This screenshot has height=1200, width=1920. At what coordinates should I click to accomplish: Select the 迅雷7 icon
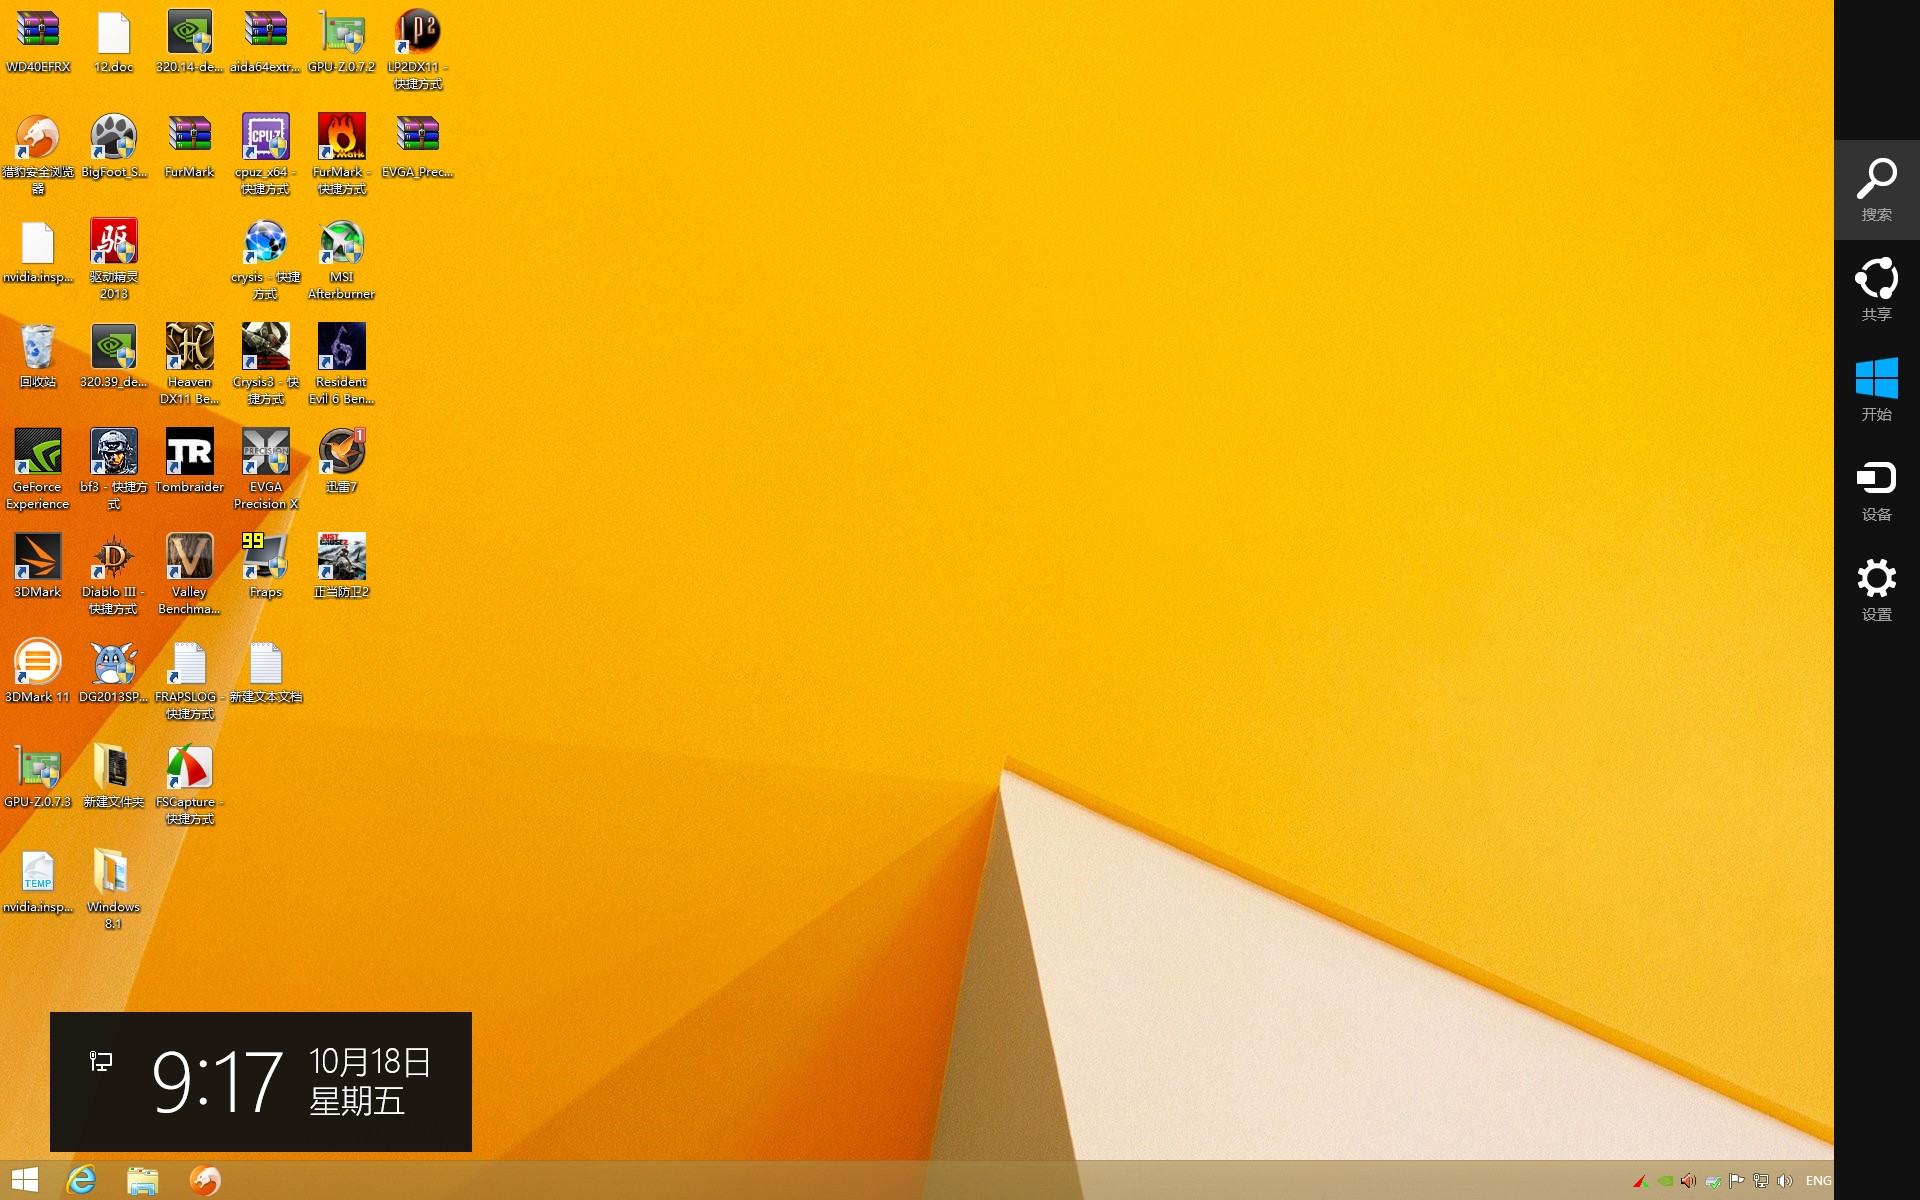(x=342, y=462)
